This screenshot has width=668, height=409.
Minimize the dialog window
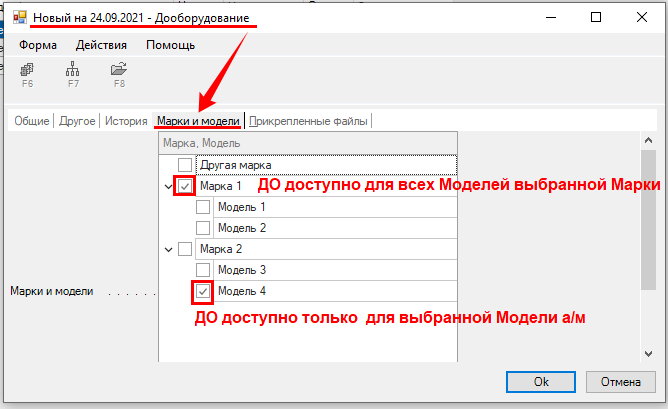pos(550,17)
